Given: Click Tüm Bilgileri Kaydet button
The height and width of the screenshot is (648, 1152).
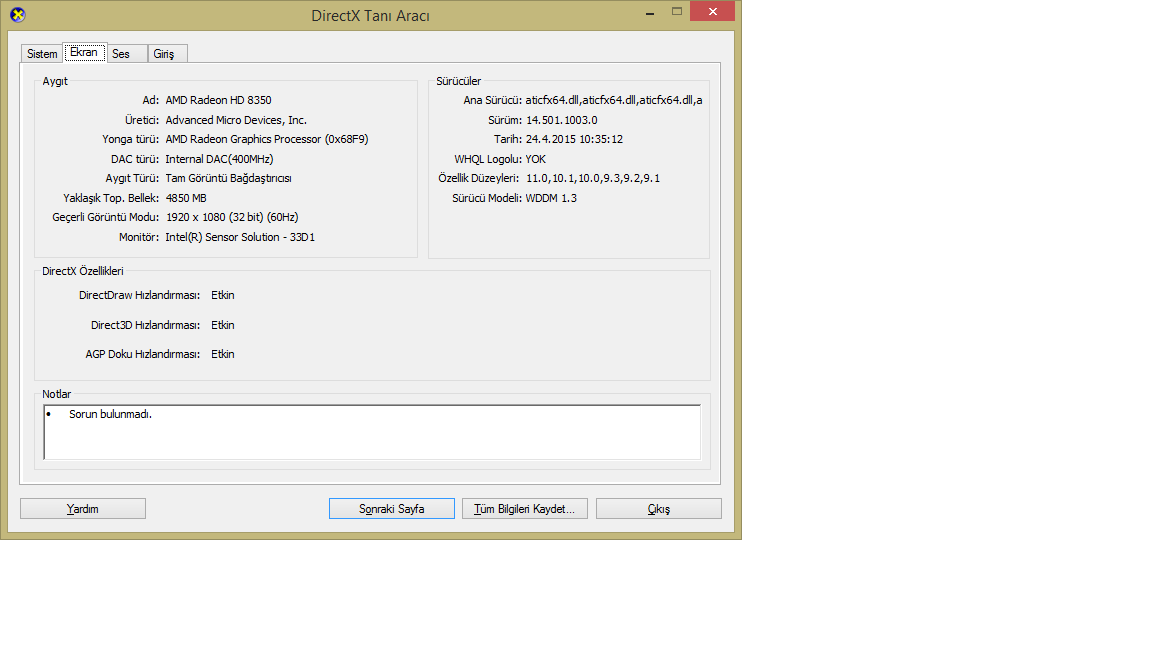Looking at the screenshot, I should point(525,508).
